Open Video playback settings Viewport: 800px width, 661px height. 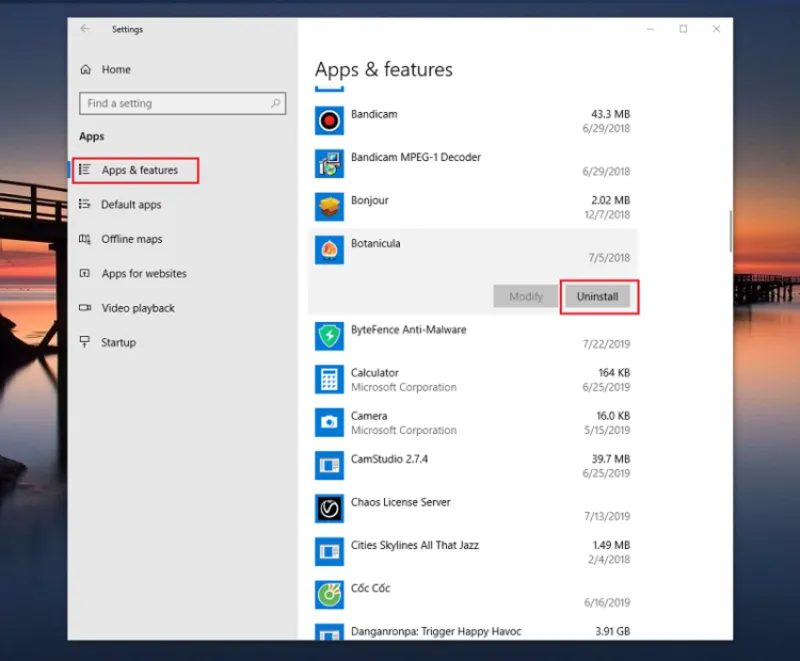pyautogui.click(x=138, y=308)
